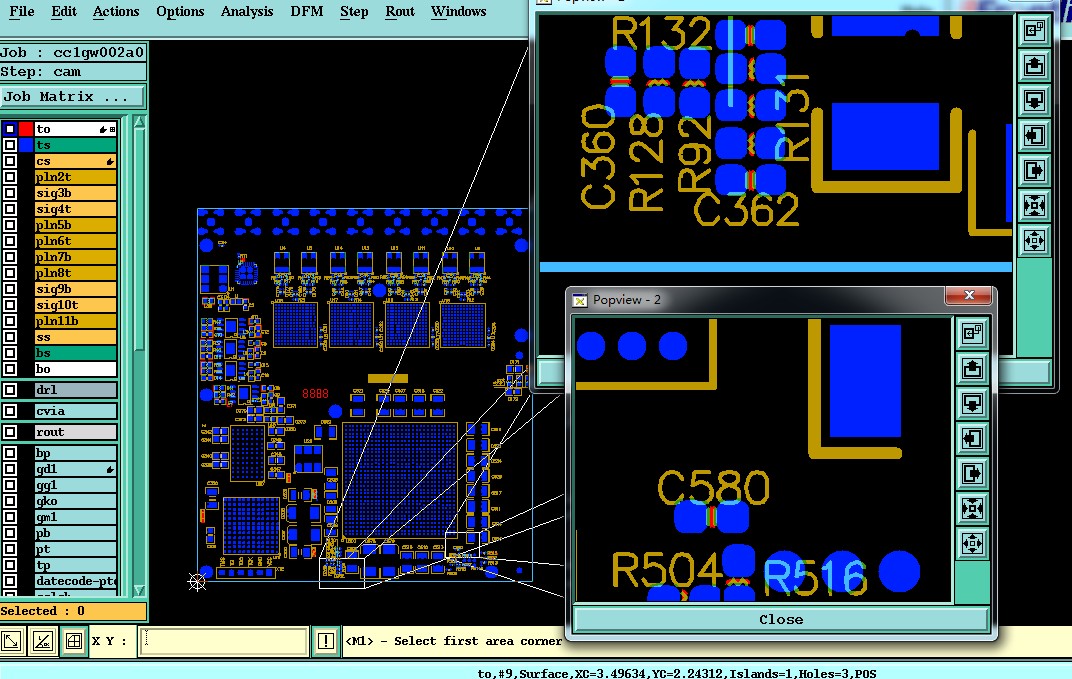Pan right in Popview 2
1072x679 pixels.
coord(972,473)
